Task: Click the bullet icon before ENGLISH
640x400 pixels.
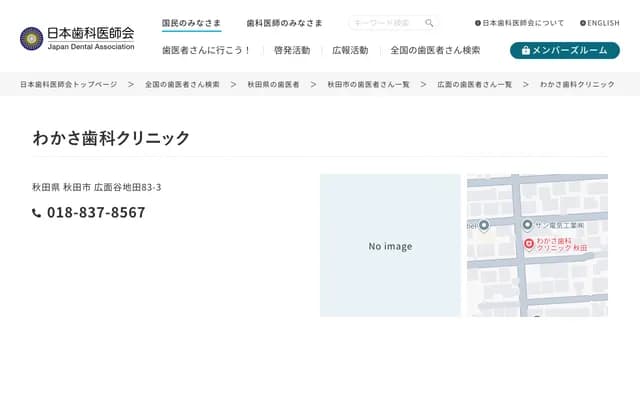Action: [x=582, y=23]
